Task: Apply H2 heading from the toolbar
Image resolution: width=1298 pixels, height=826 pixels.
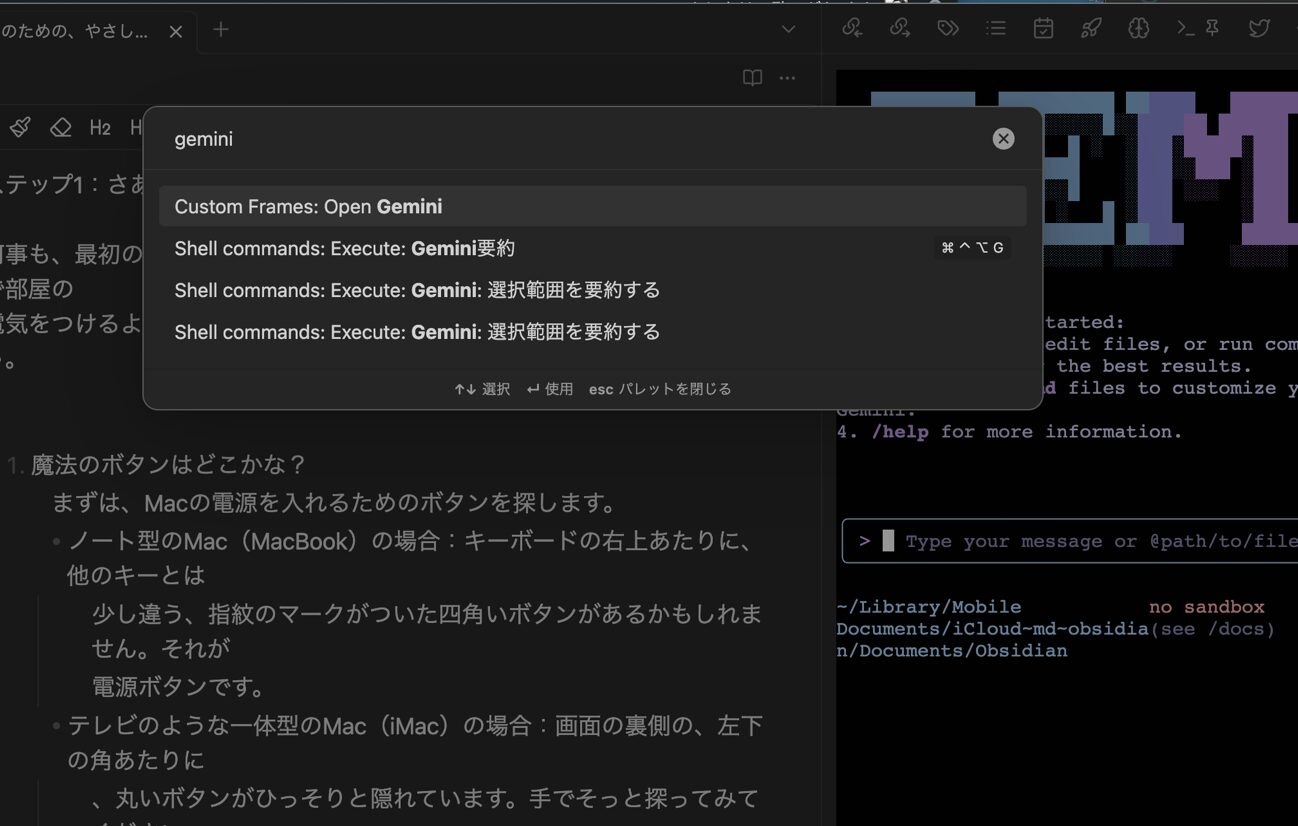Action: pos(100,127)
